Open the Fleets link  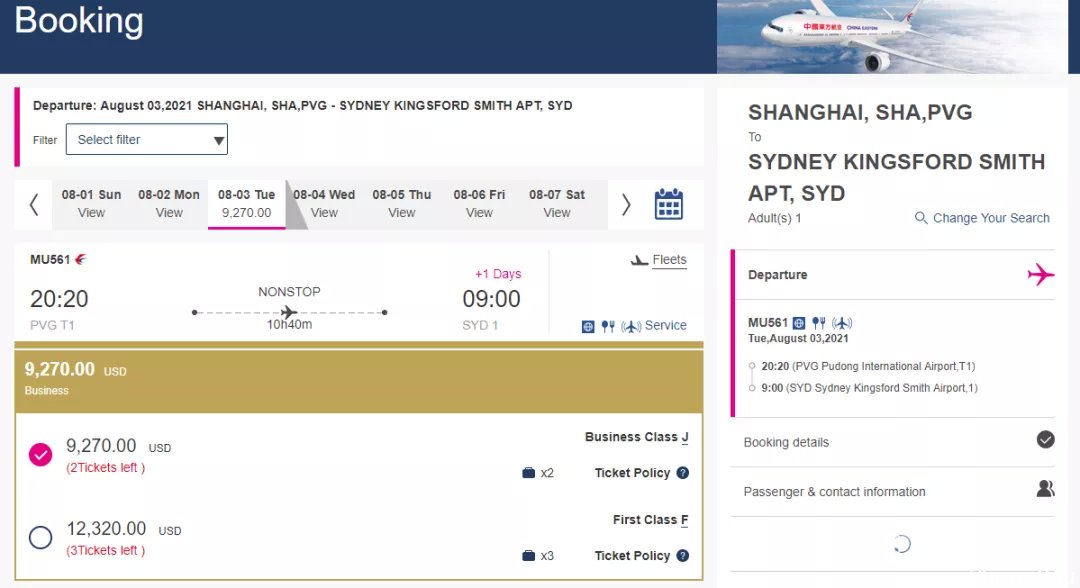point(669,260)
